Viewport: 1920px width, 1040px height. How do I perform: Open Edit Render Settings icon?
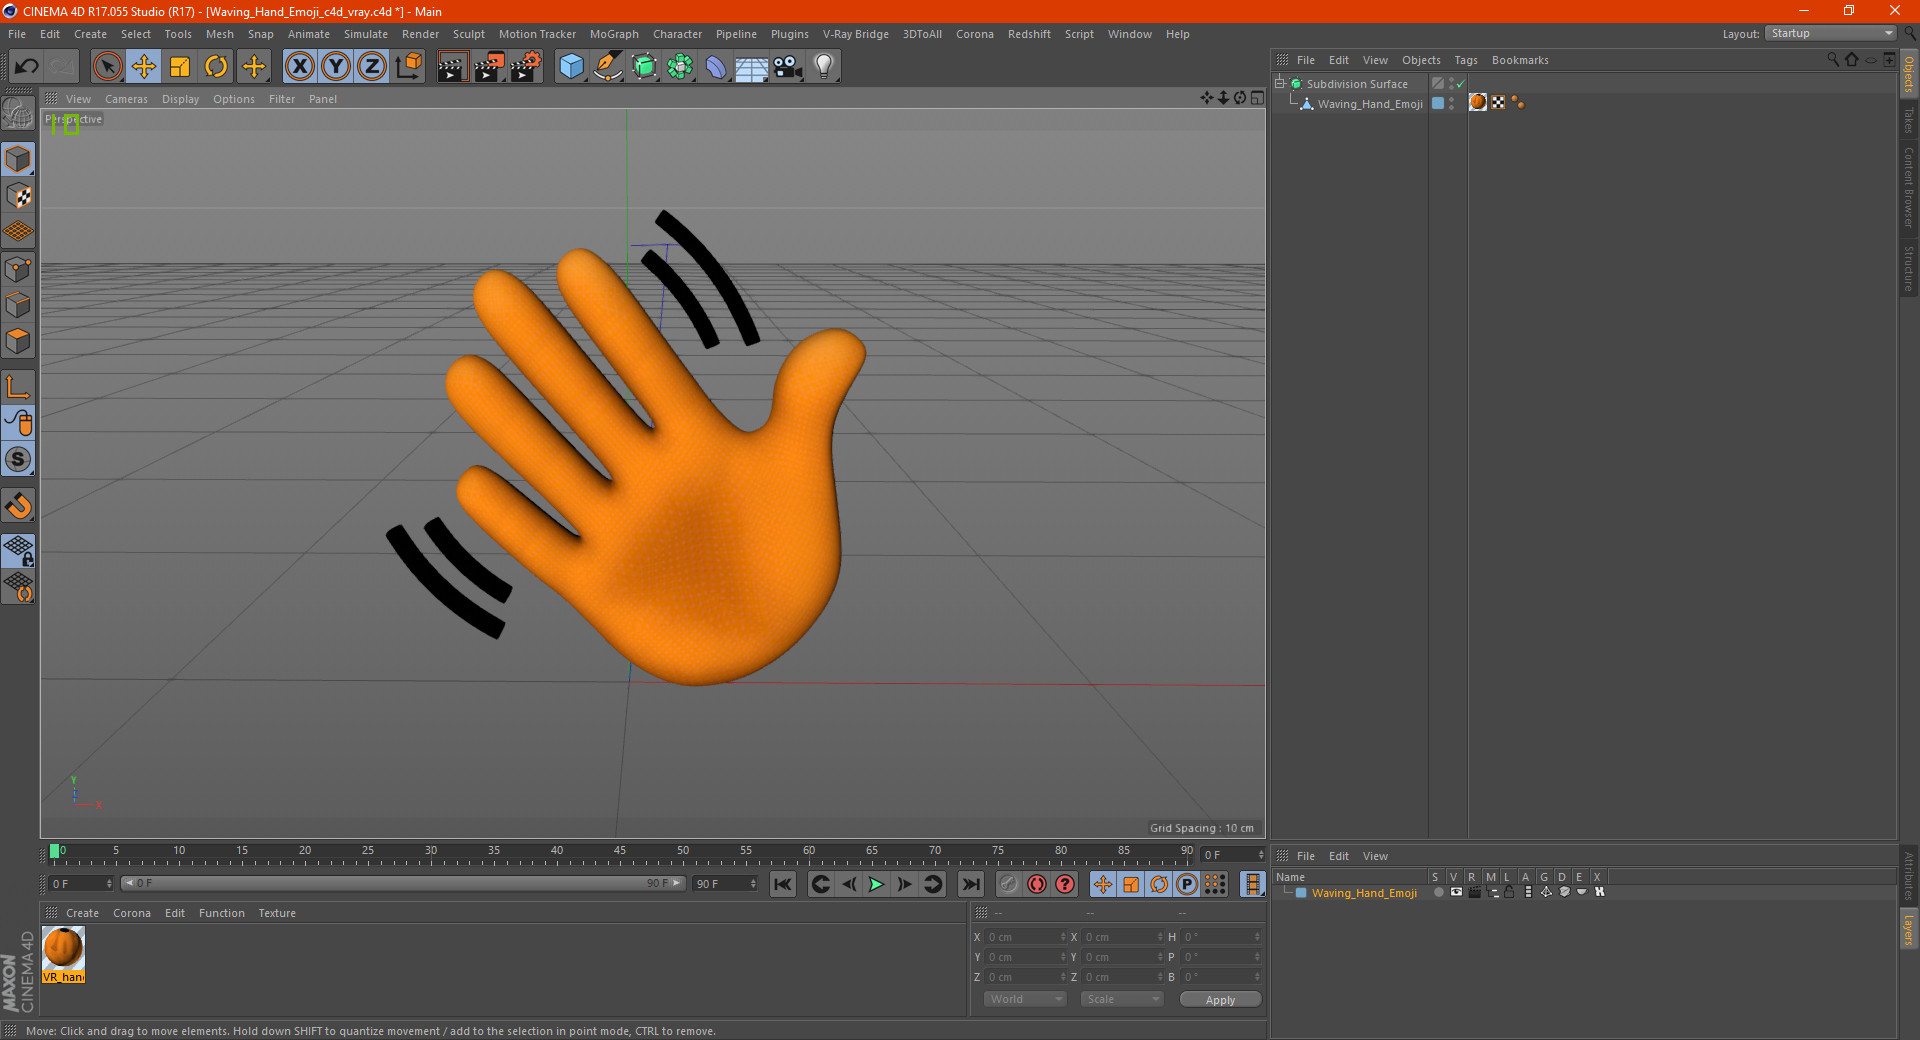coord(526,67)
